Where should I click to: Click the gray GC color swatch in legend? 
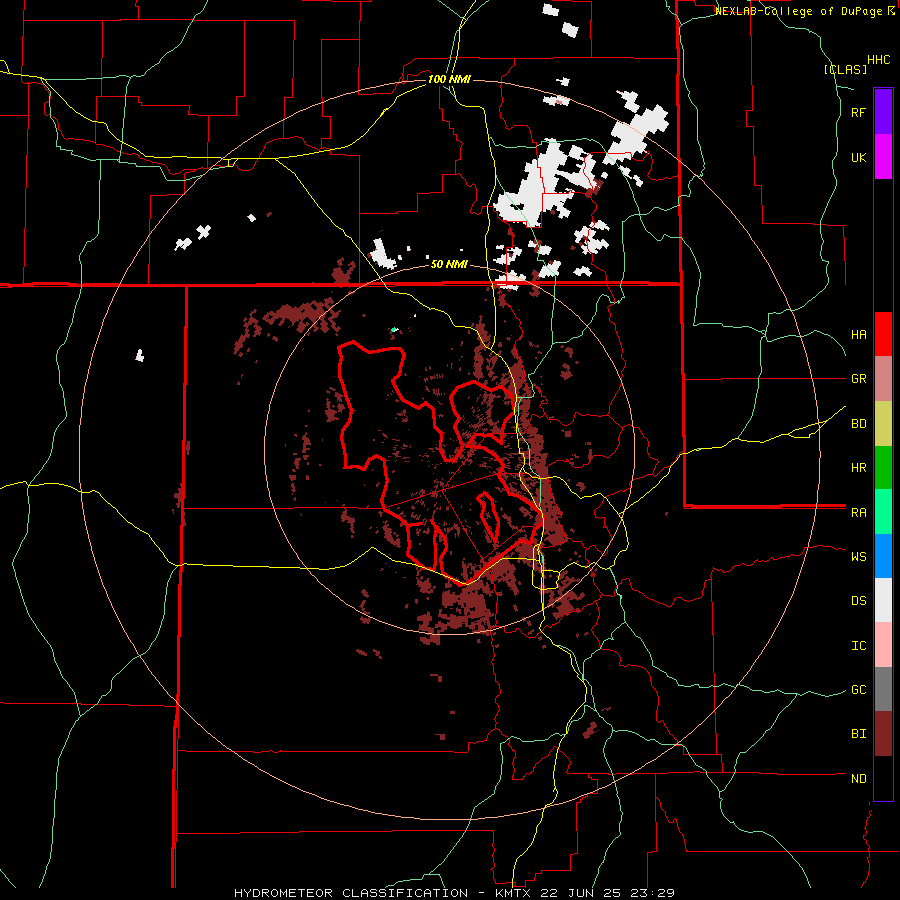(x=883, y=689)
